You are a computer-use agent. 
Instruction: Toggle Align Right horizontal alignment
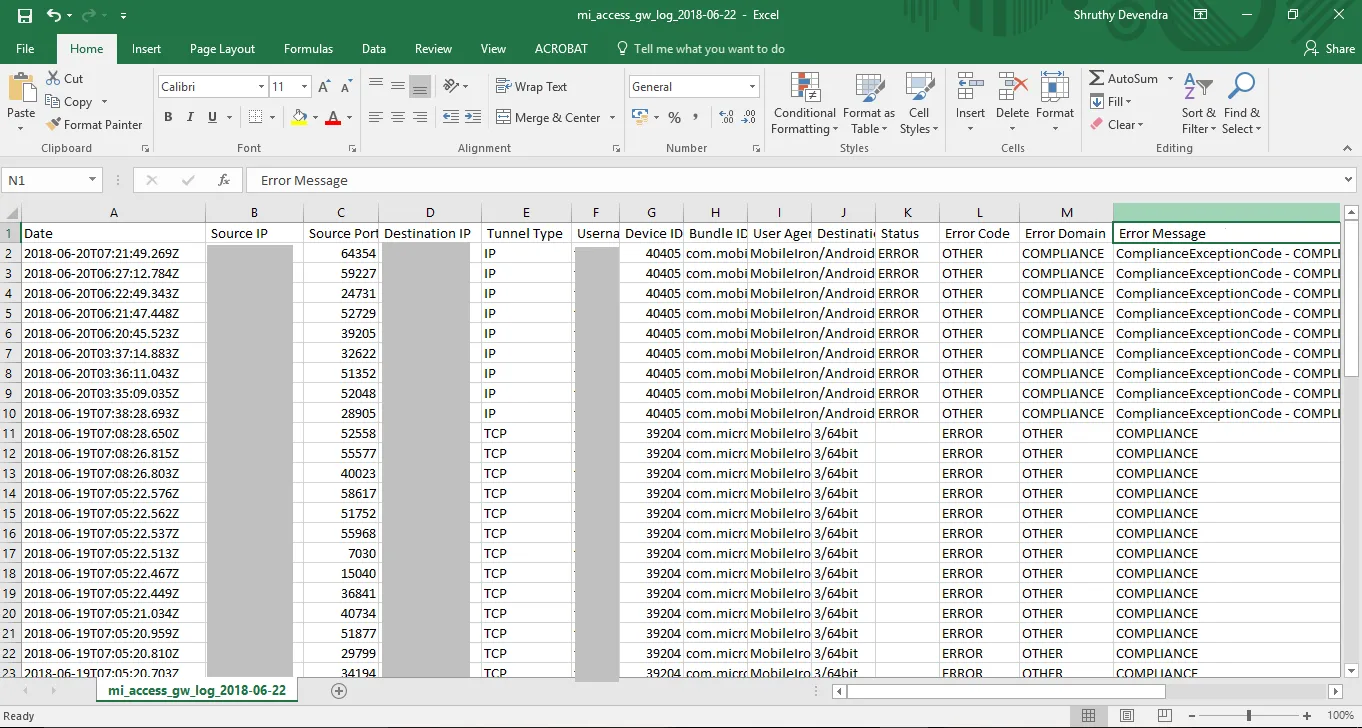tap(420, 117)
